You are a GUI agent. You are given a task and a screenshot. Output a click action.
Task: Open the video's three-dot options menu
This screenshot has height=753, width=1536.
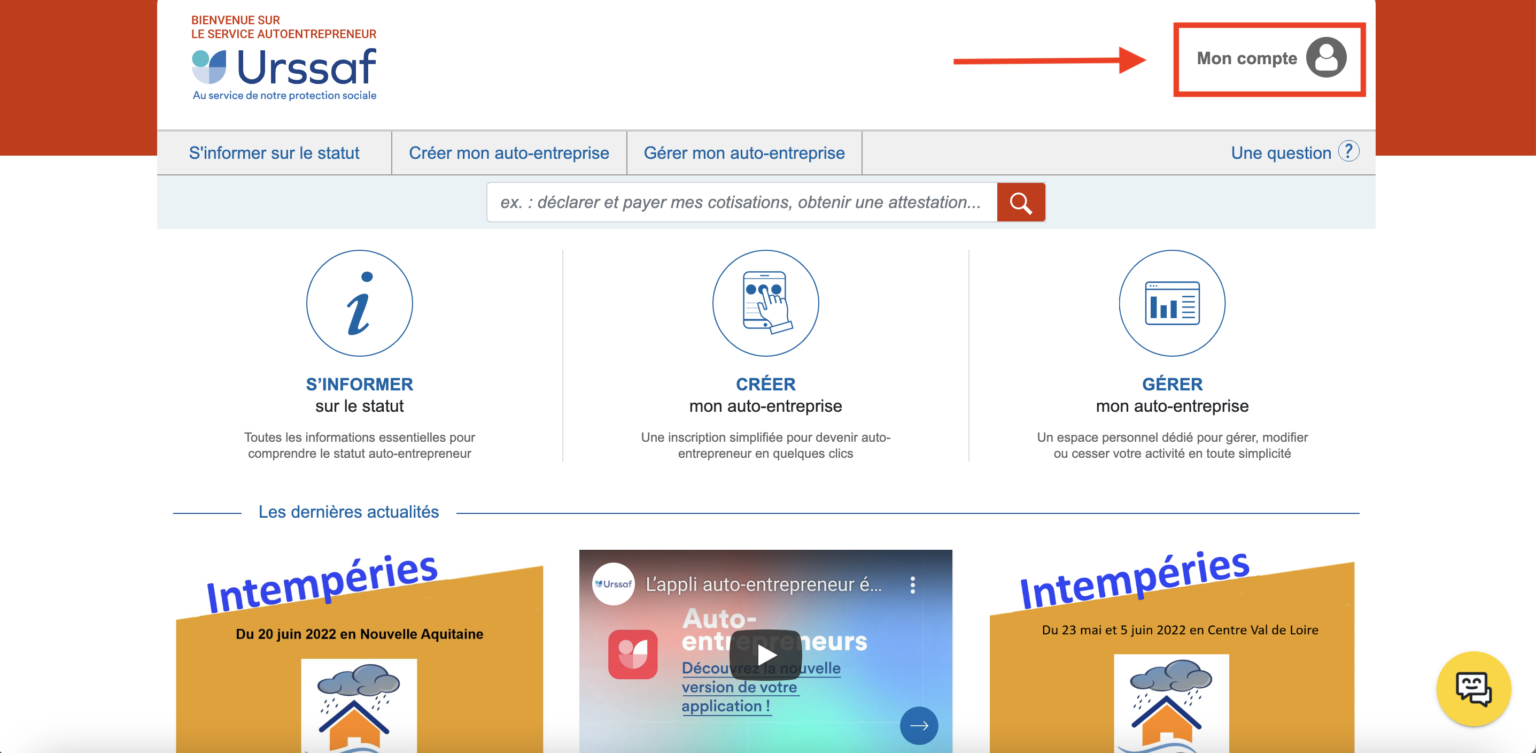[912, 585]
